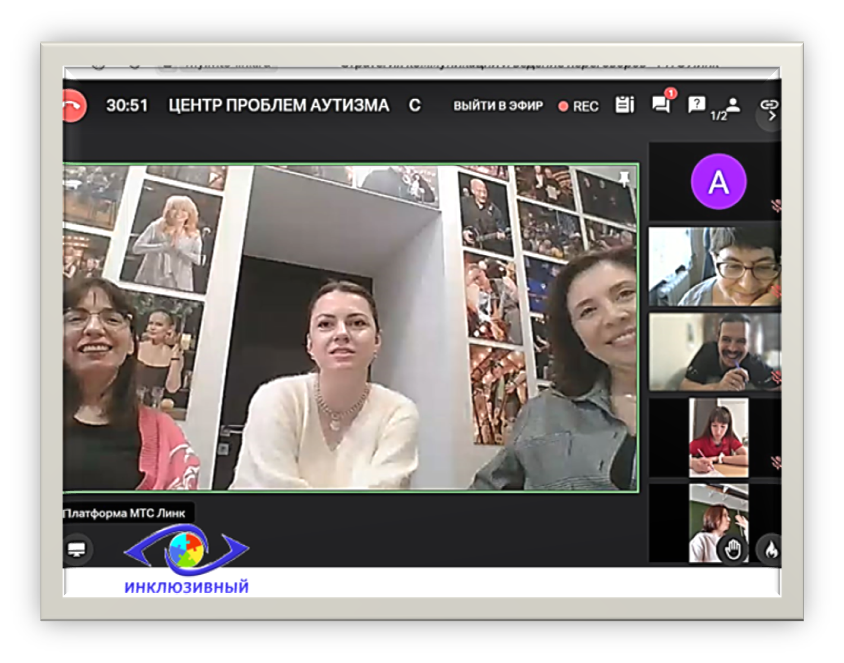This screenshot has height=663, width=844.
Task: Select the thumbnail of the person with glasses
Action: click(714, 267)
